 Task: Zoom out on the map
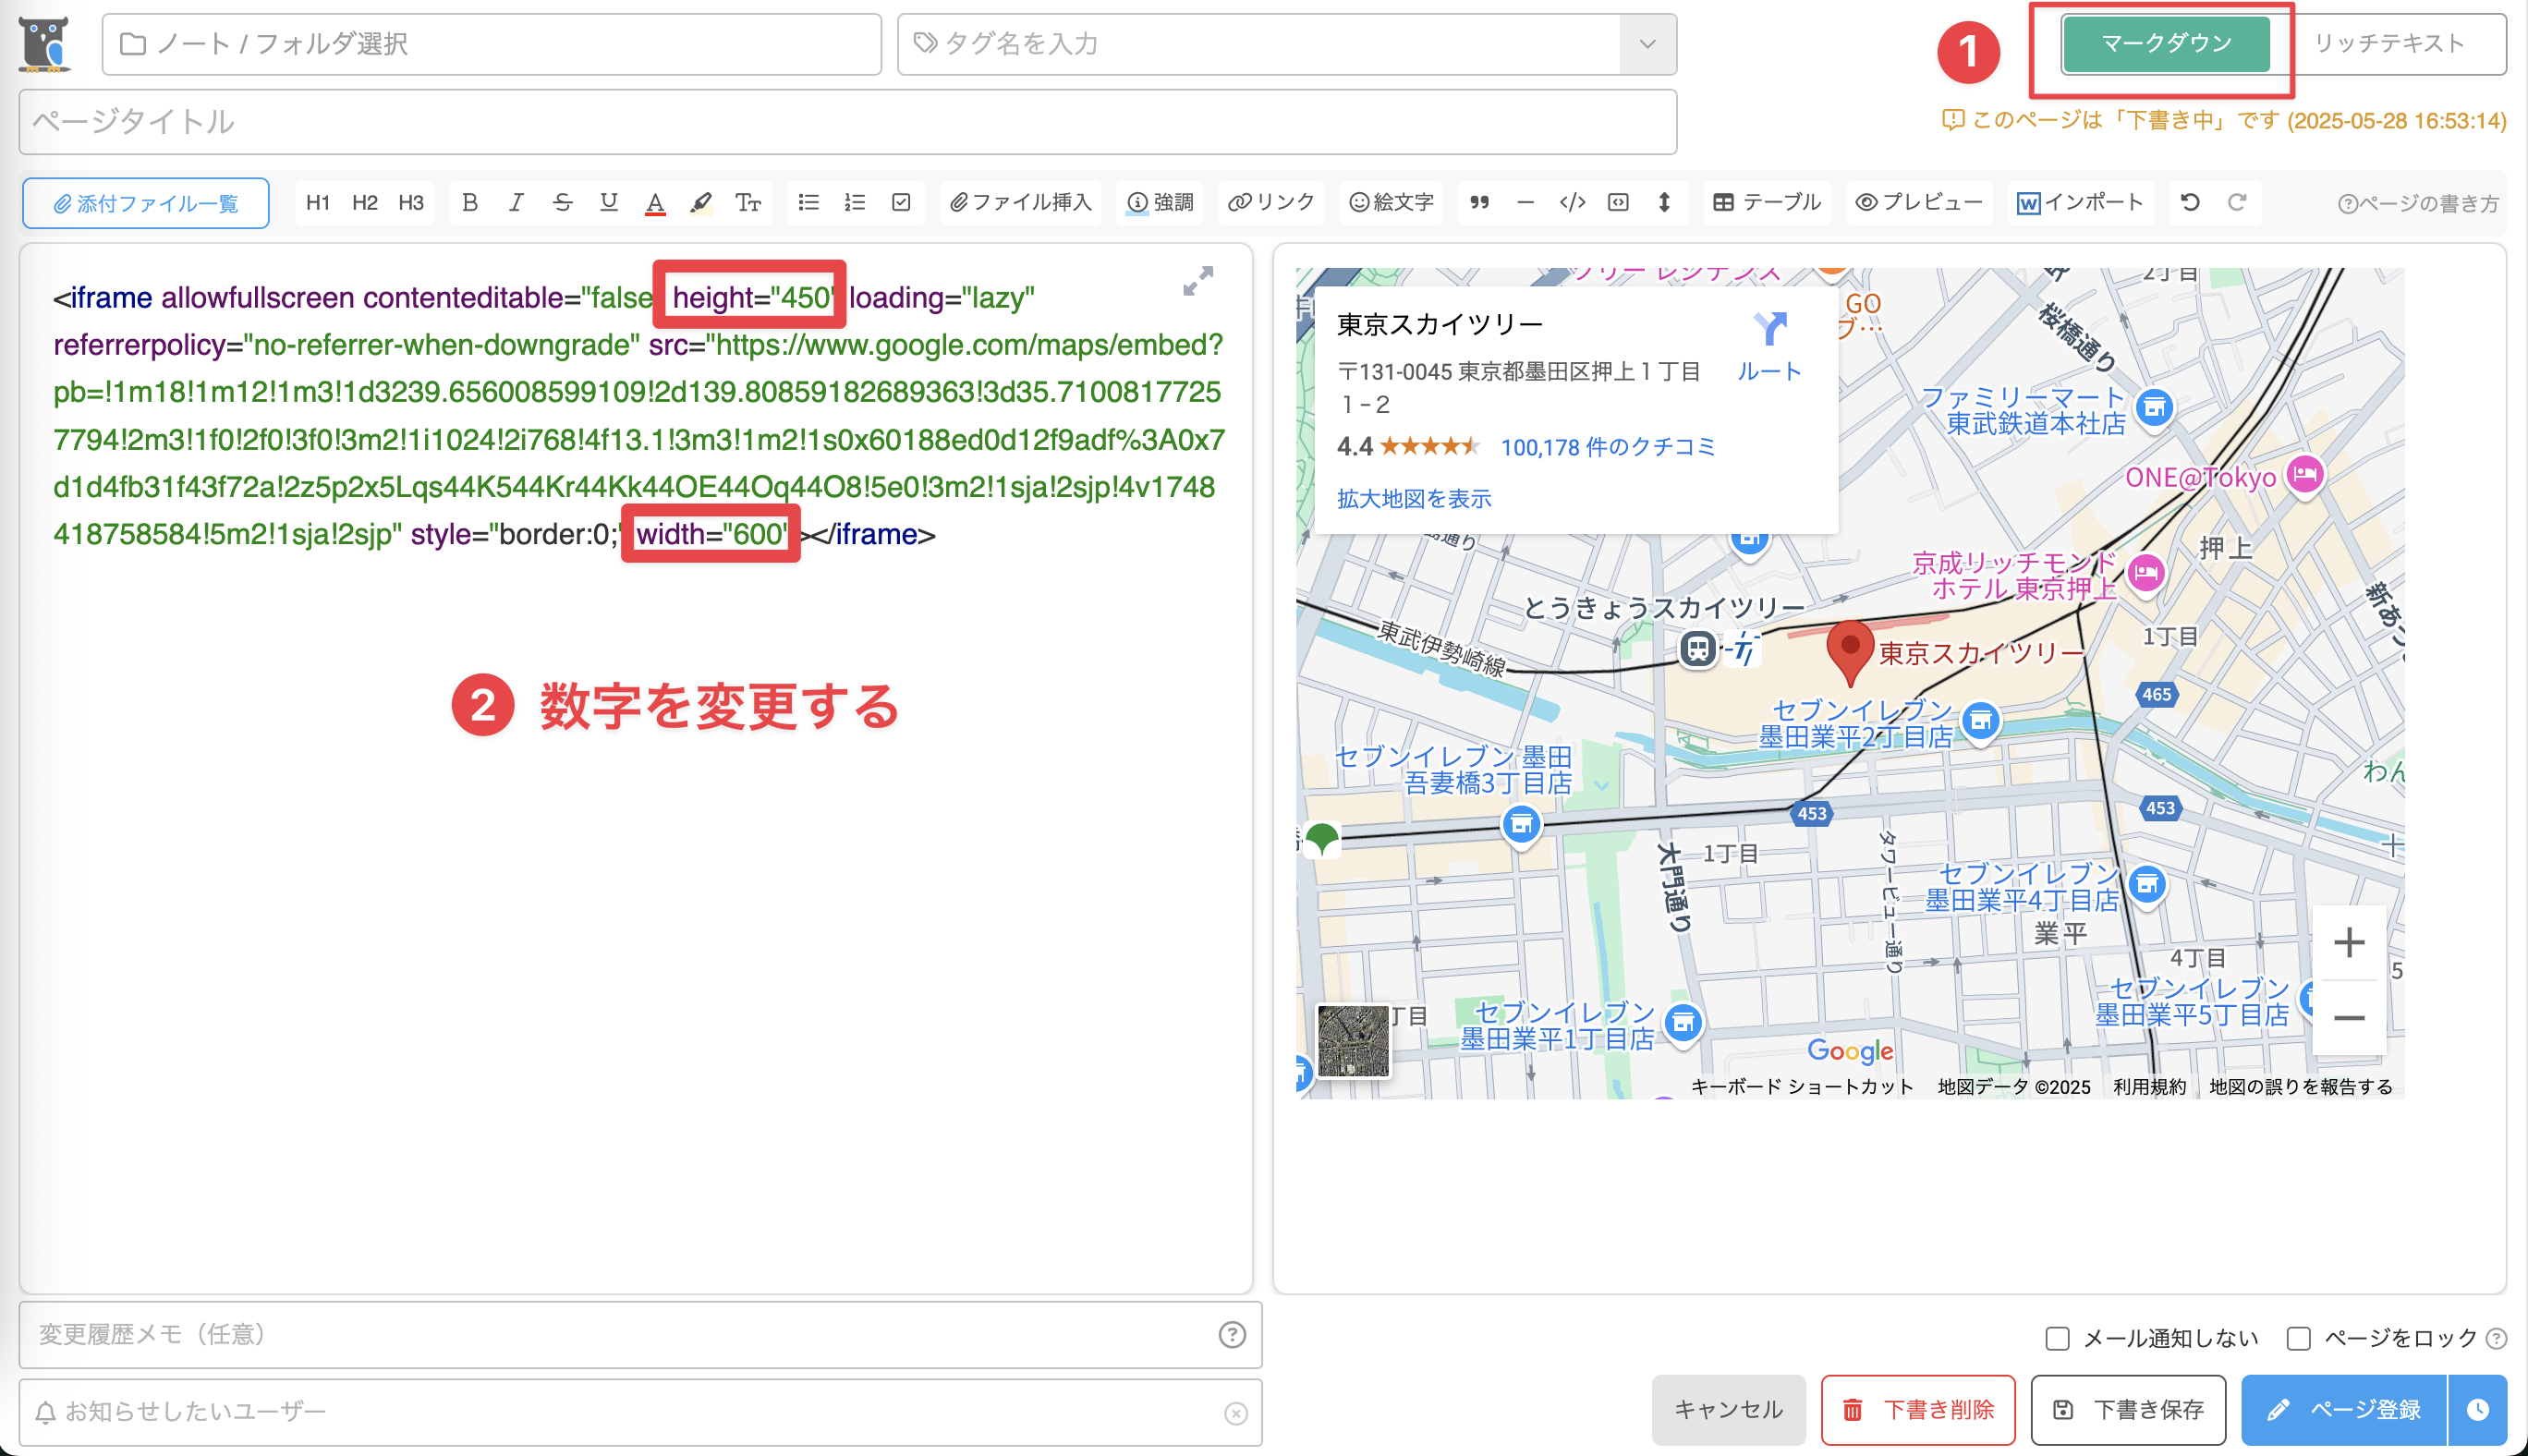2349,1018
